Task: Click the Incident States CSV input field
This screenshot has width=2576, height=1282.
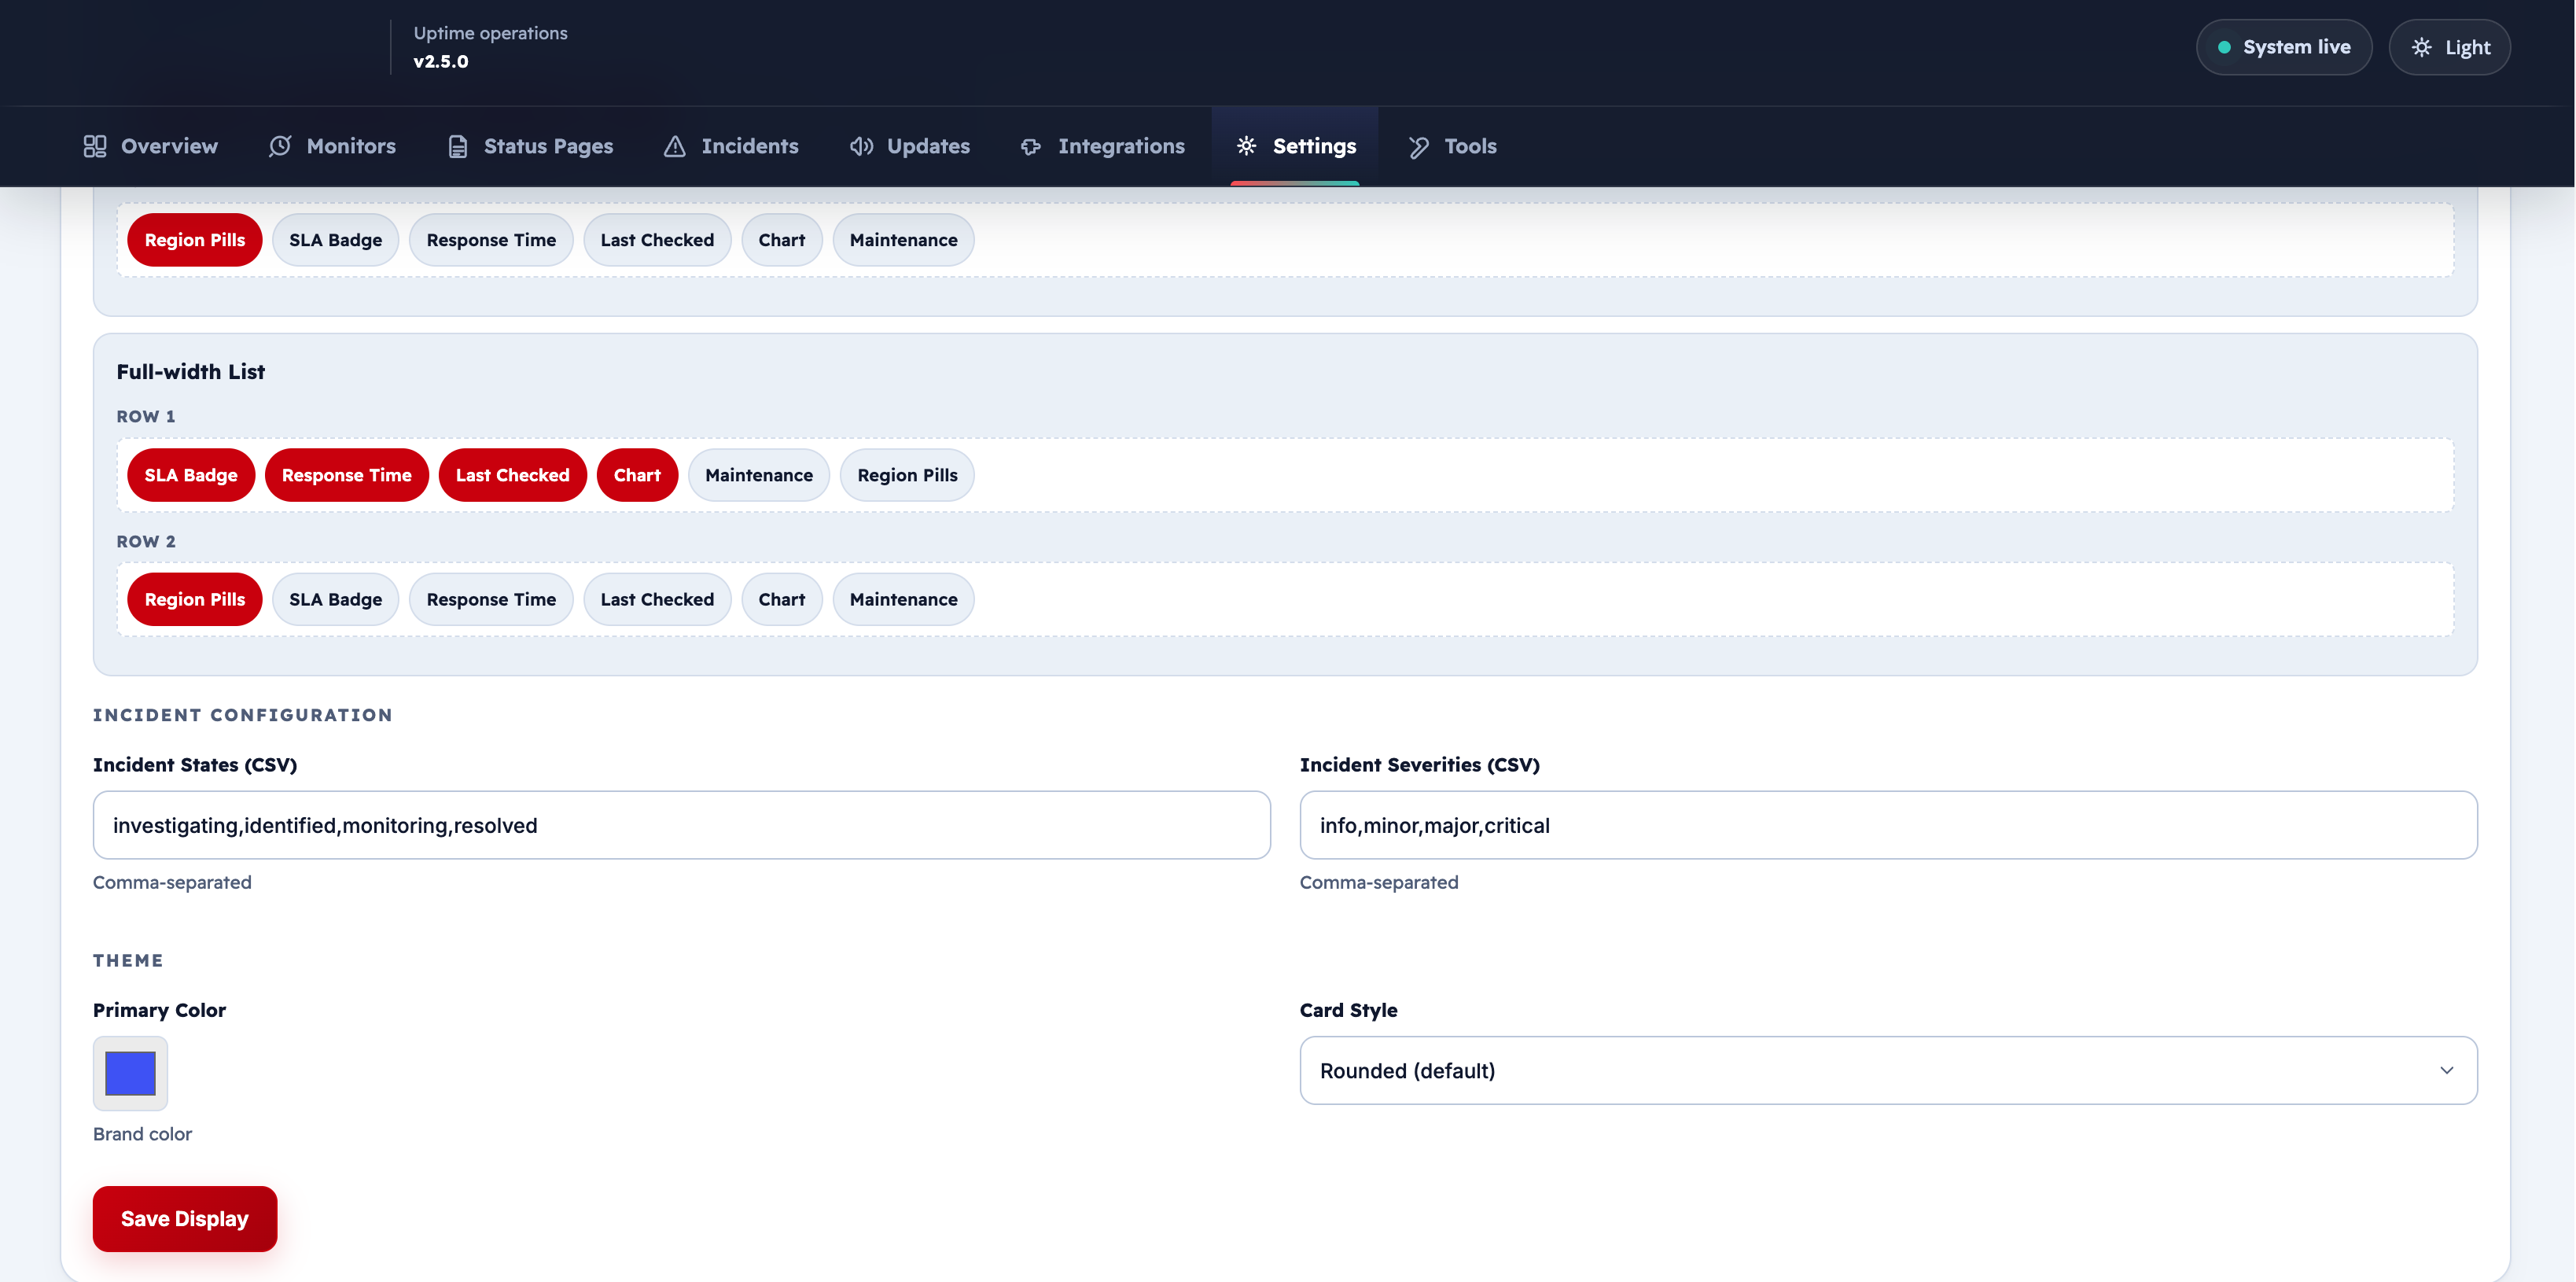Action: tap(682, 825)
